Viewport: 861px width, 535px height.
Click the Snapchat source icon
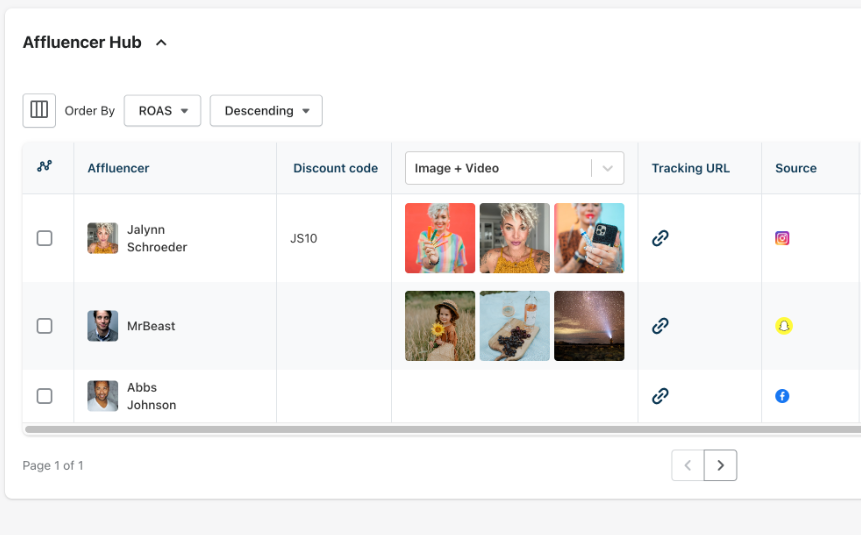(784, 326)
